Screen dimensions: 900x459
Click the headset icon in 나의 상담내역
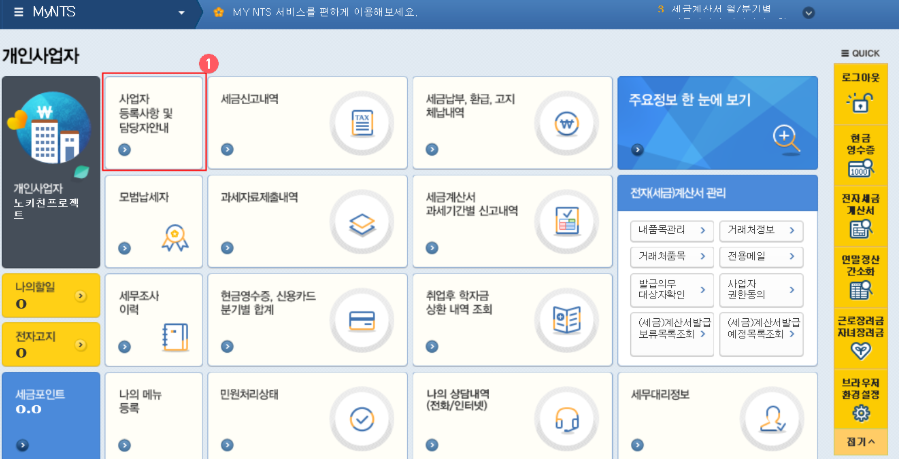[567, 420]
